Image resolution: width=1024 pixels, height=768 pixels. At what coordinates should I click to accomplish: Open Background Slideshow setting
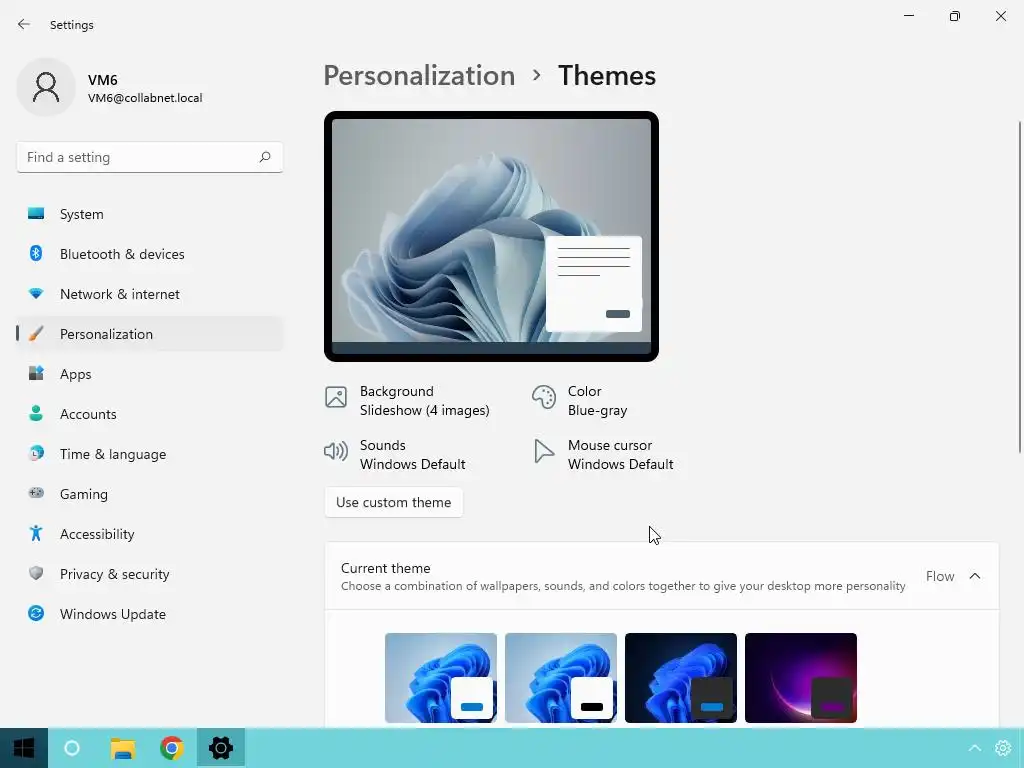tap(408, 400)
